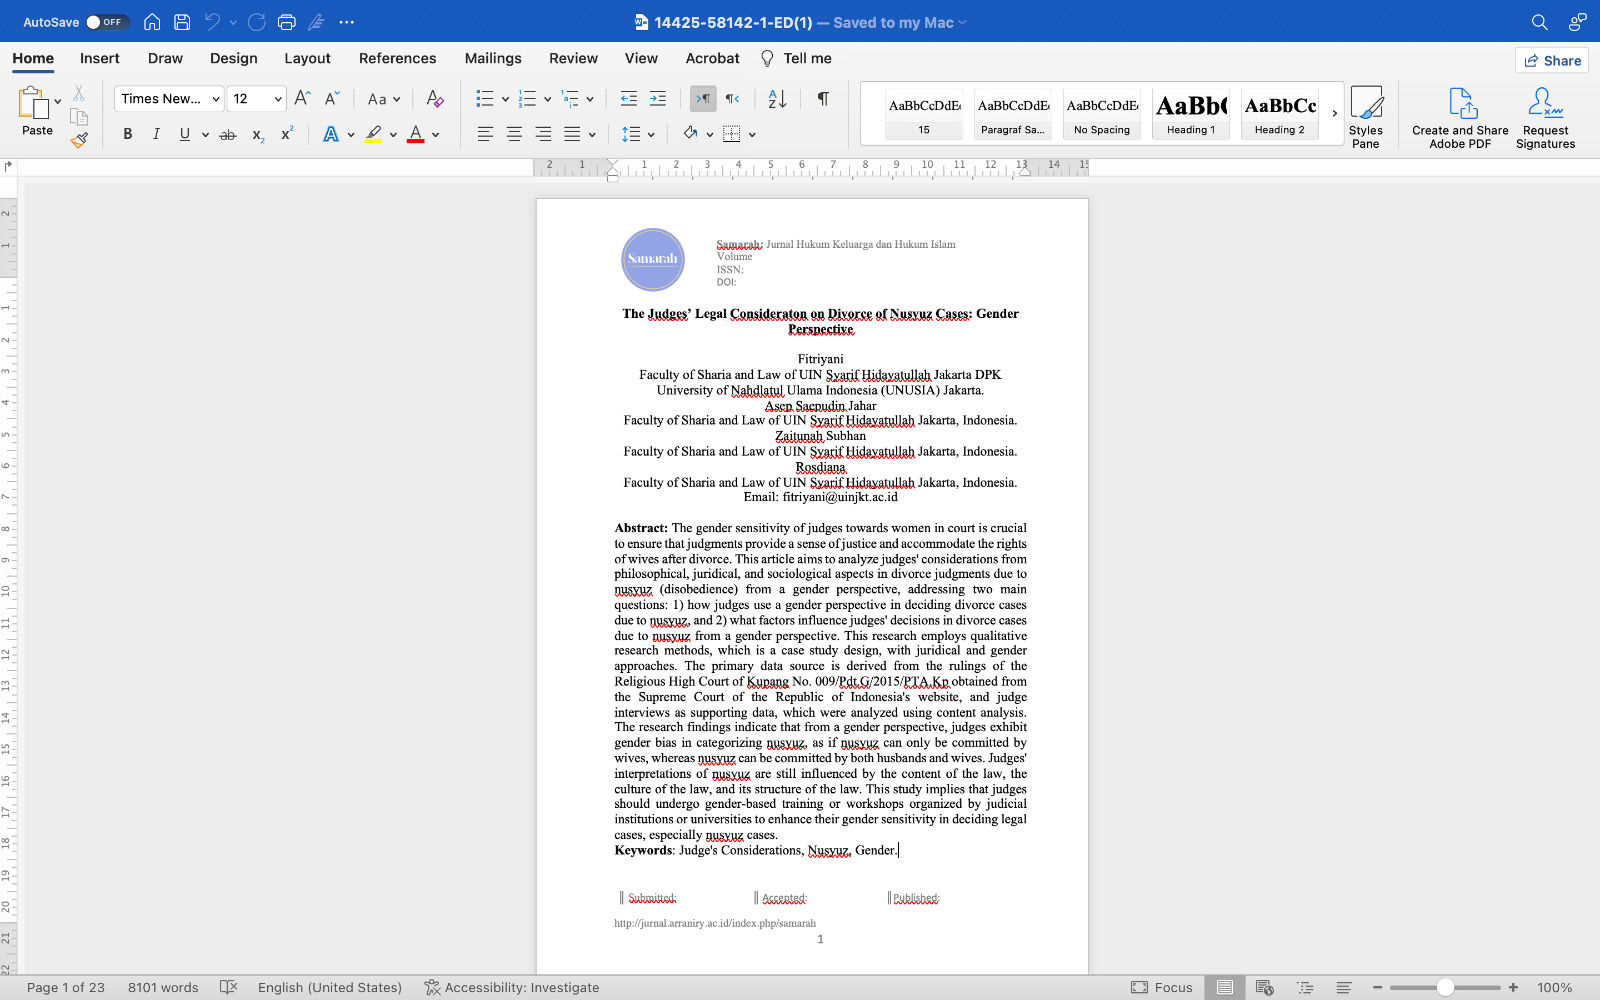
Task: Toggle Bold formatting
Action: tap(127, 134)
